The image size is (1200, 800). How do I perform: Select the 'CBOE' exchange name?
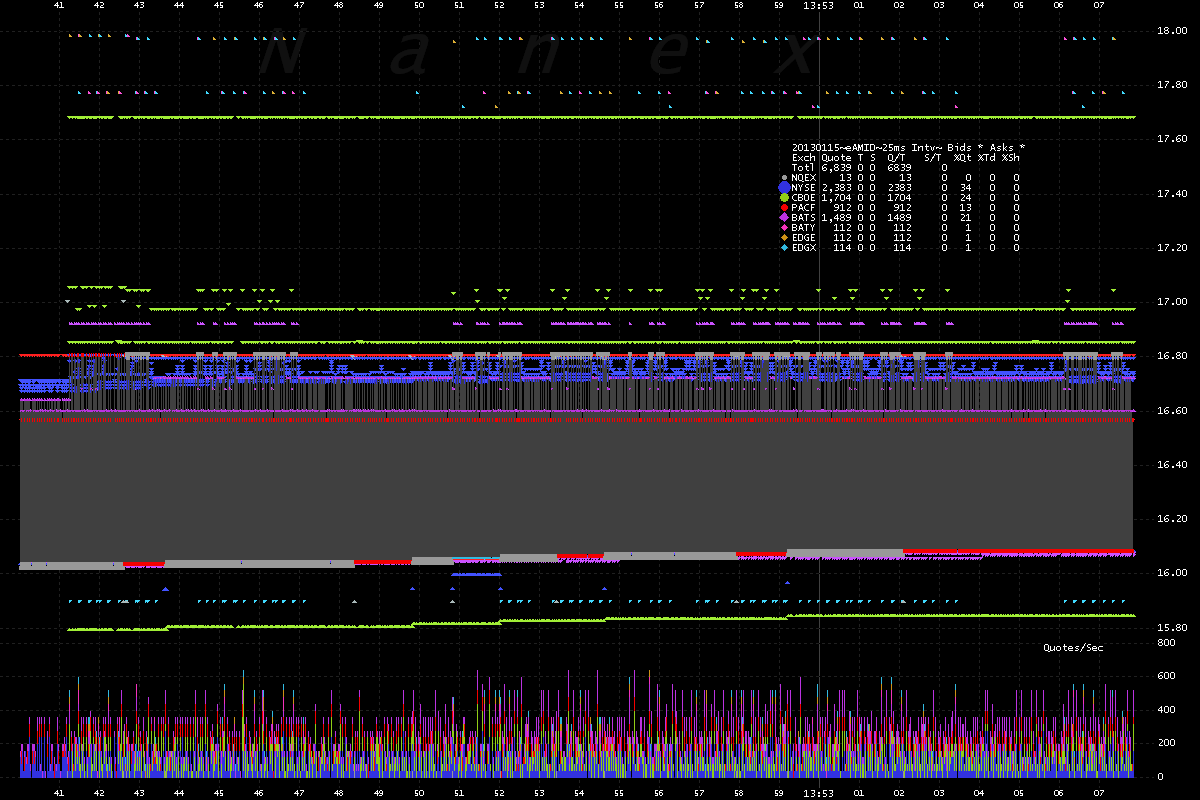coord(803,197)
